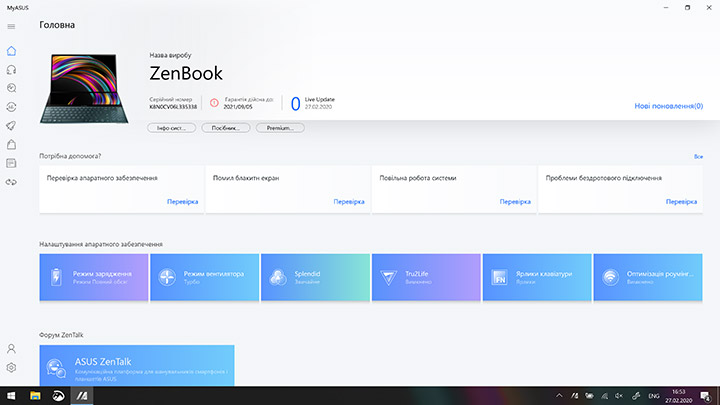Click the Live Update count zero
The image size is (720, 405).
click(295, 104)
